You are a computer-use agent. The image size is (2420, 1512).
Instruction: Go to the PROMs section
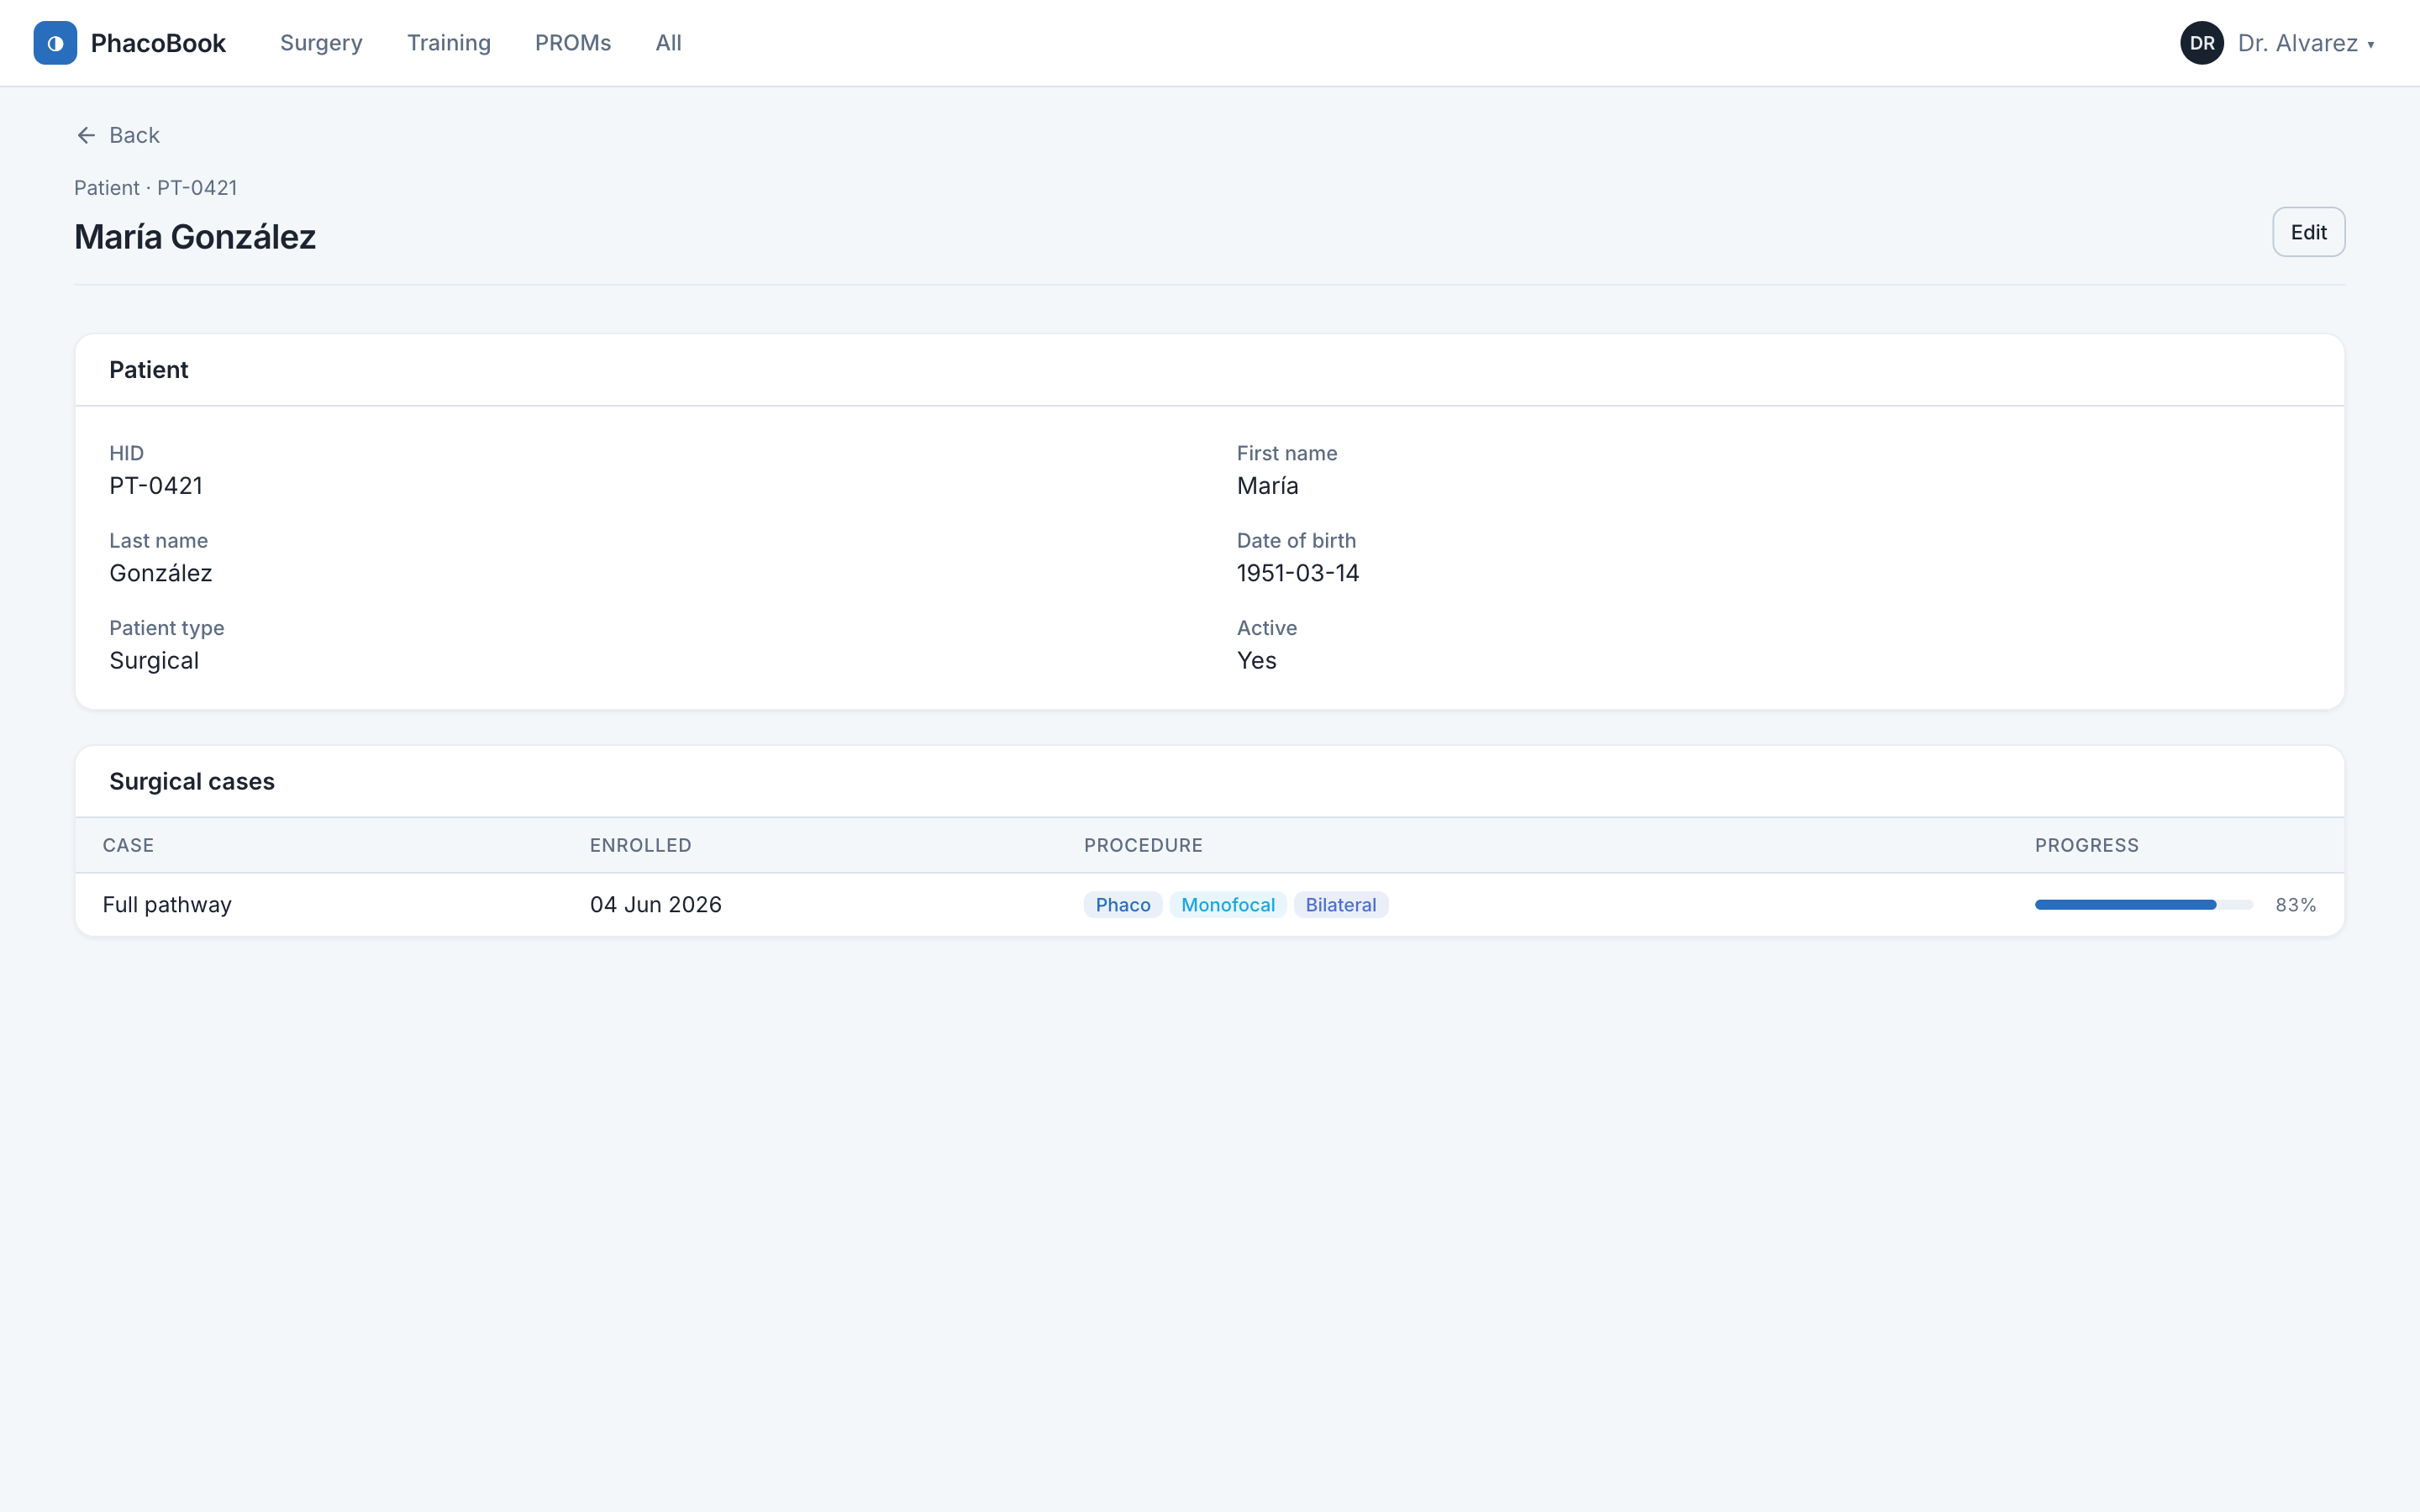573,43
